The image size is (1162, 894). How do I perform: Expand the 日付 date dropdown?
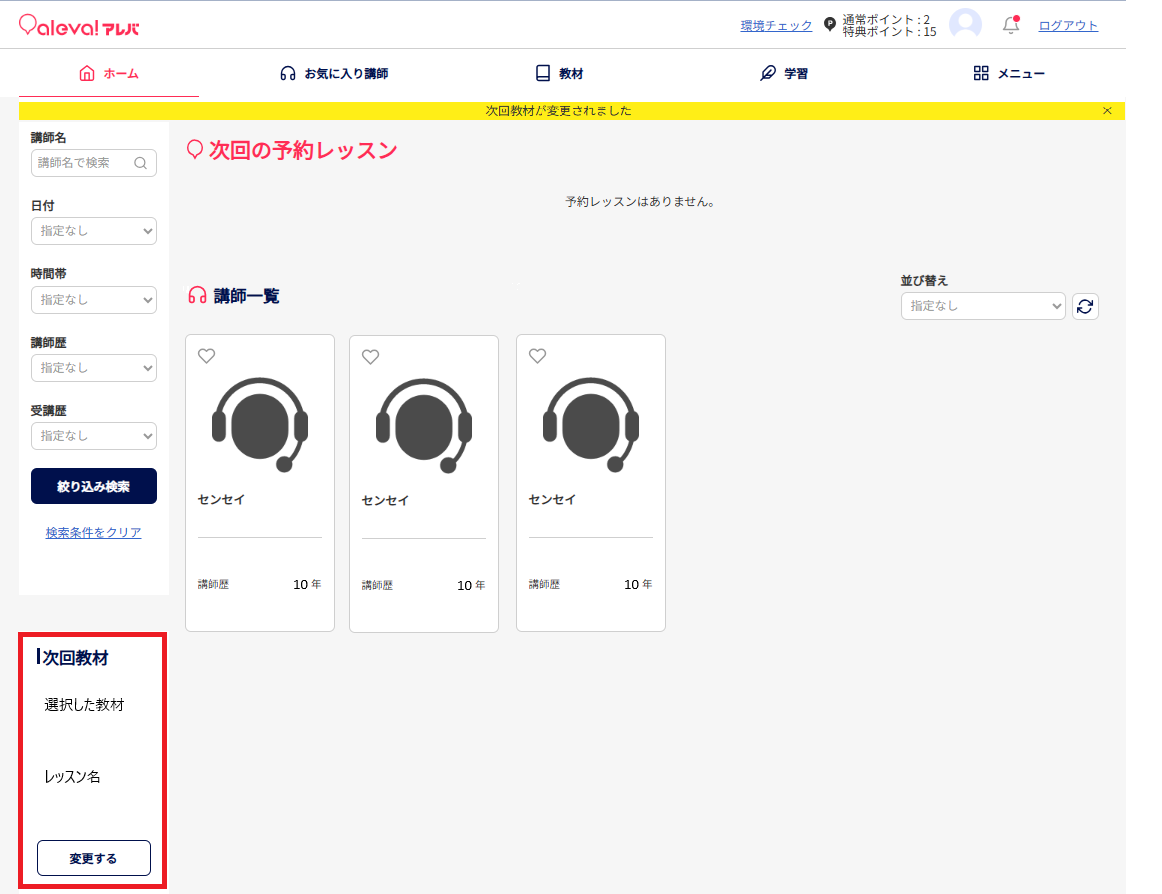(94, 231)
